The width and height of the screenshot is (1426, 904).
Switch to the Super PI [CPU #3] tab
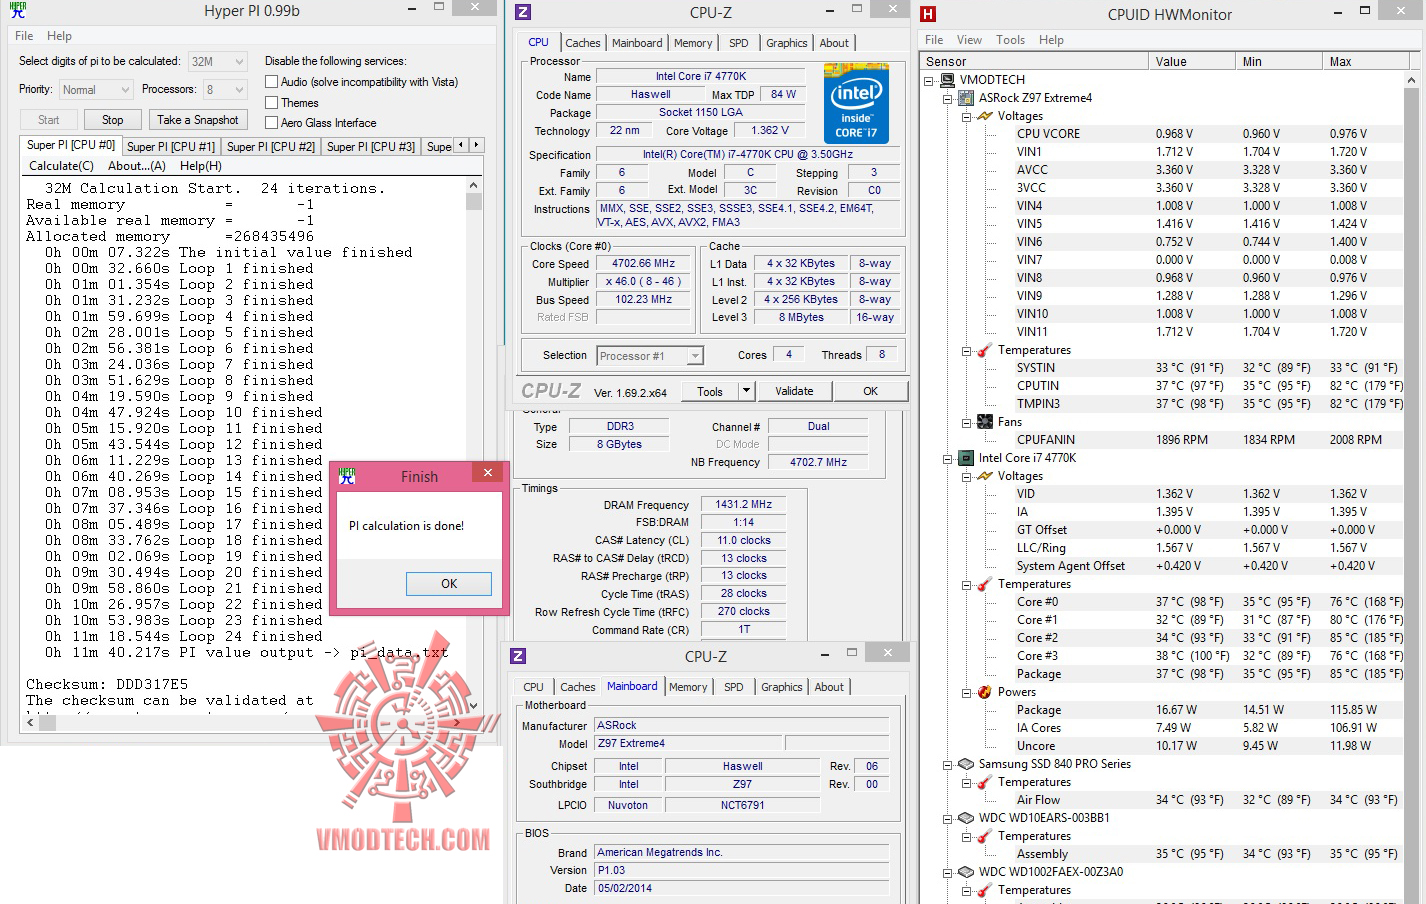pos(371,147)
